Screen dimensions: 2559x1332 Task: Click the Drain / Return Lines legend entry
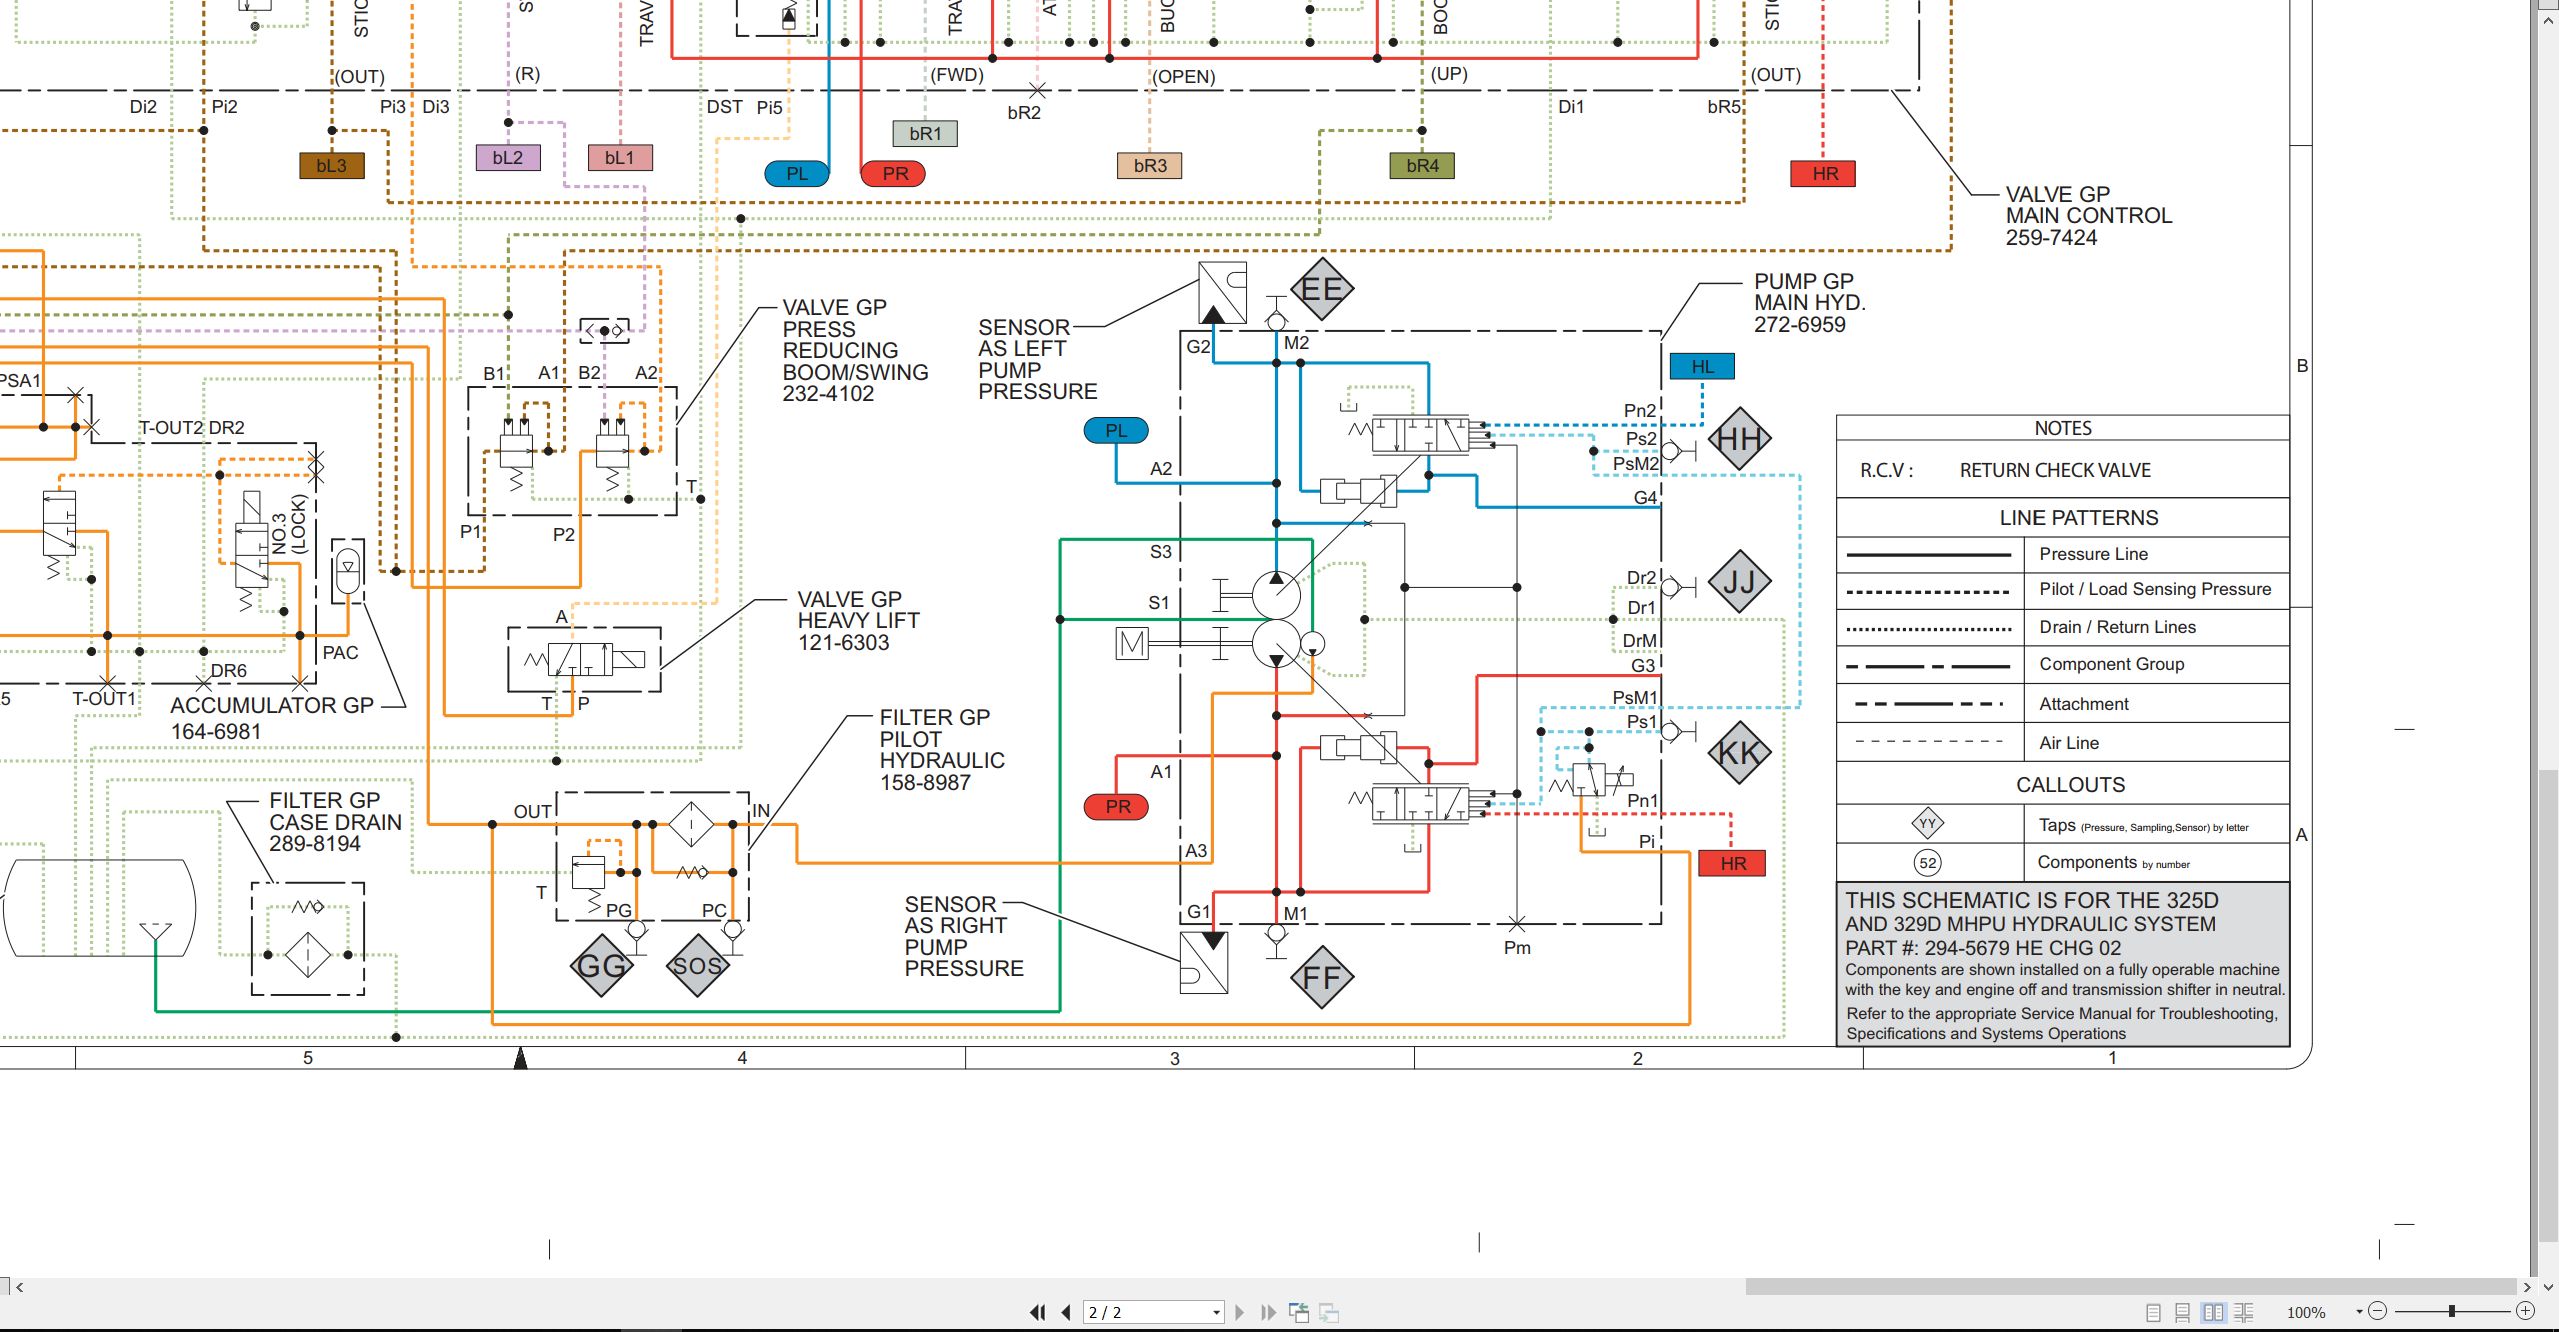point(2117,627)
